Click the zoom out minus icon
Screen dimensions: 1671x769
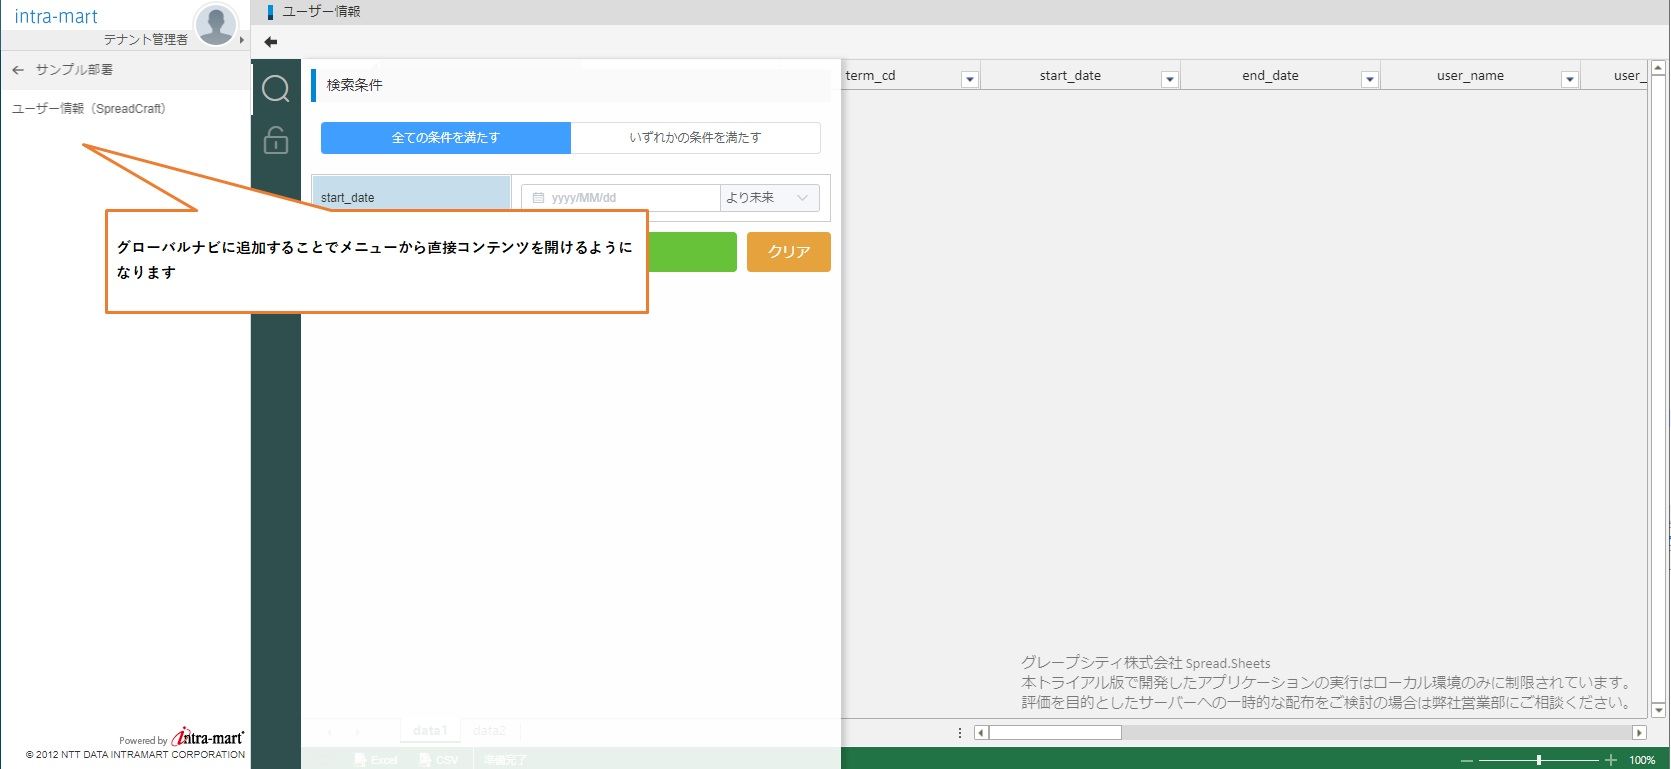coord(1467,760)
